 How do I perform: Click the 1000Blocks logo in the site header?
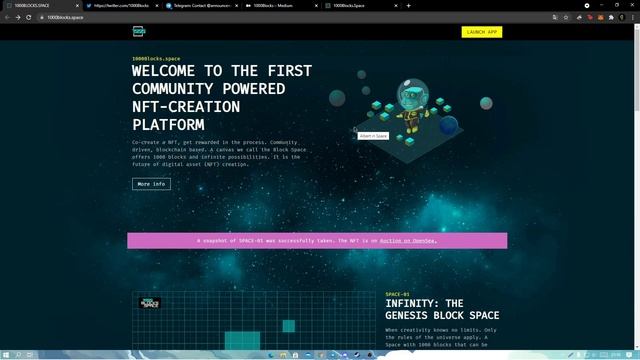pos(139,31)
